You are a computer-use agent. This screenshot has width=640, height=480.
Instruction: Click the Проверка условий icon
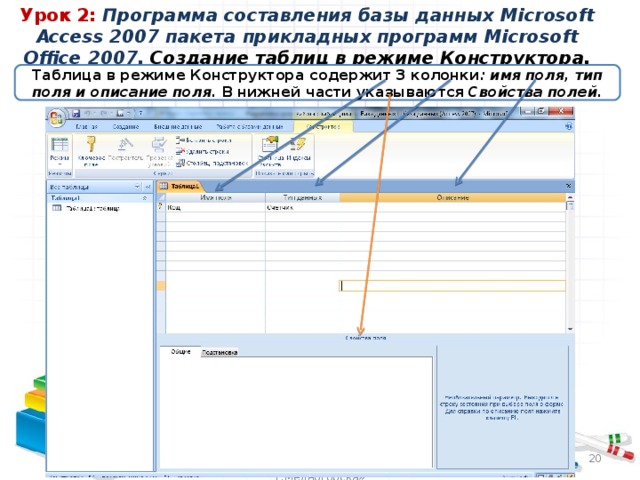coord(159,144)
